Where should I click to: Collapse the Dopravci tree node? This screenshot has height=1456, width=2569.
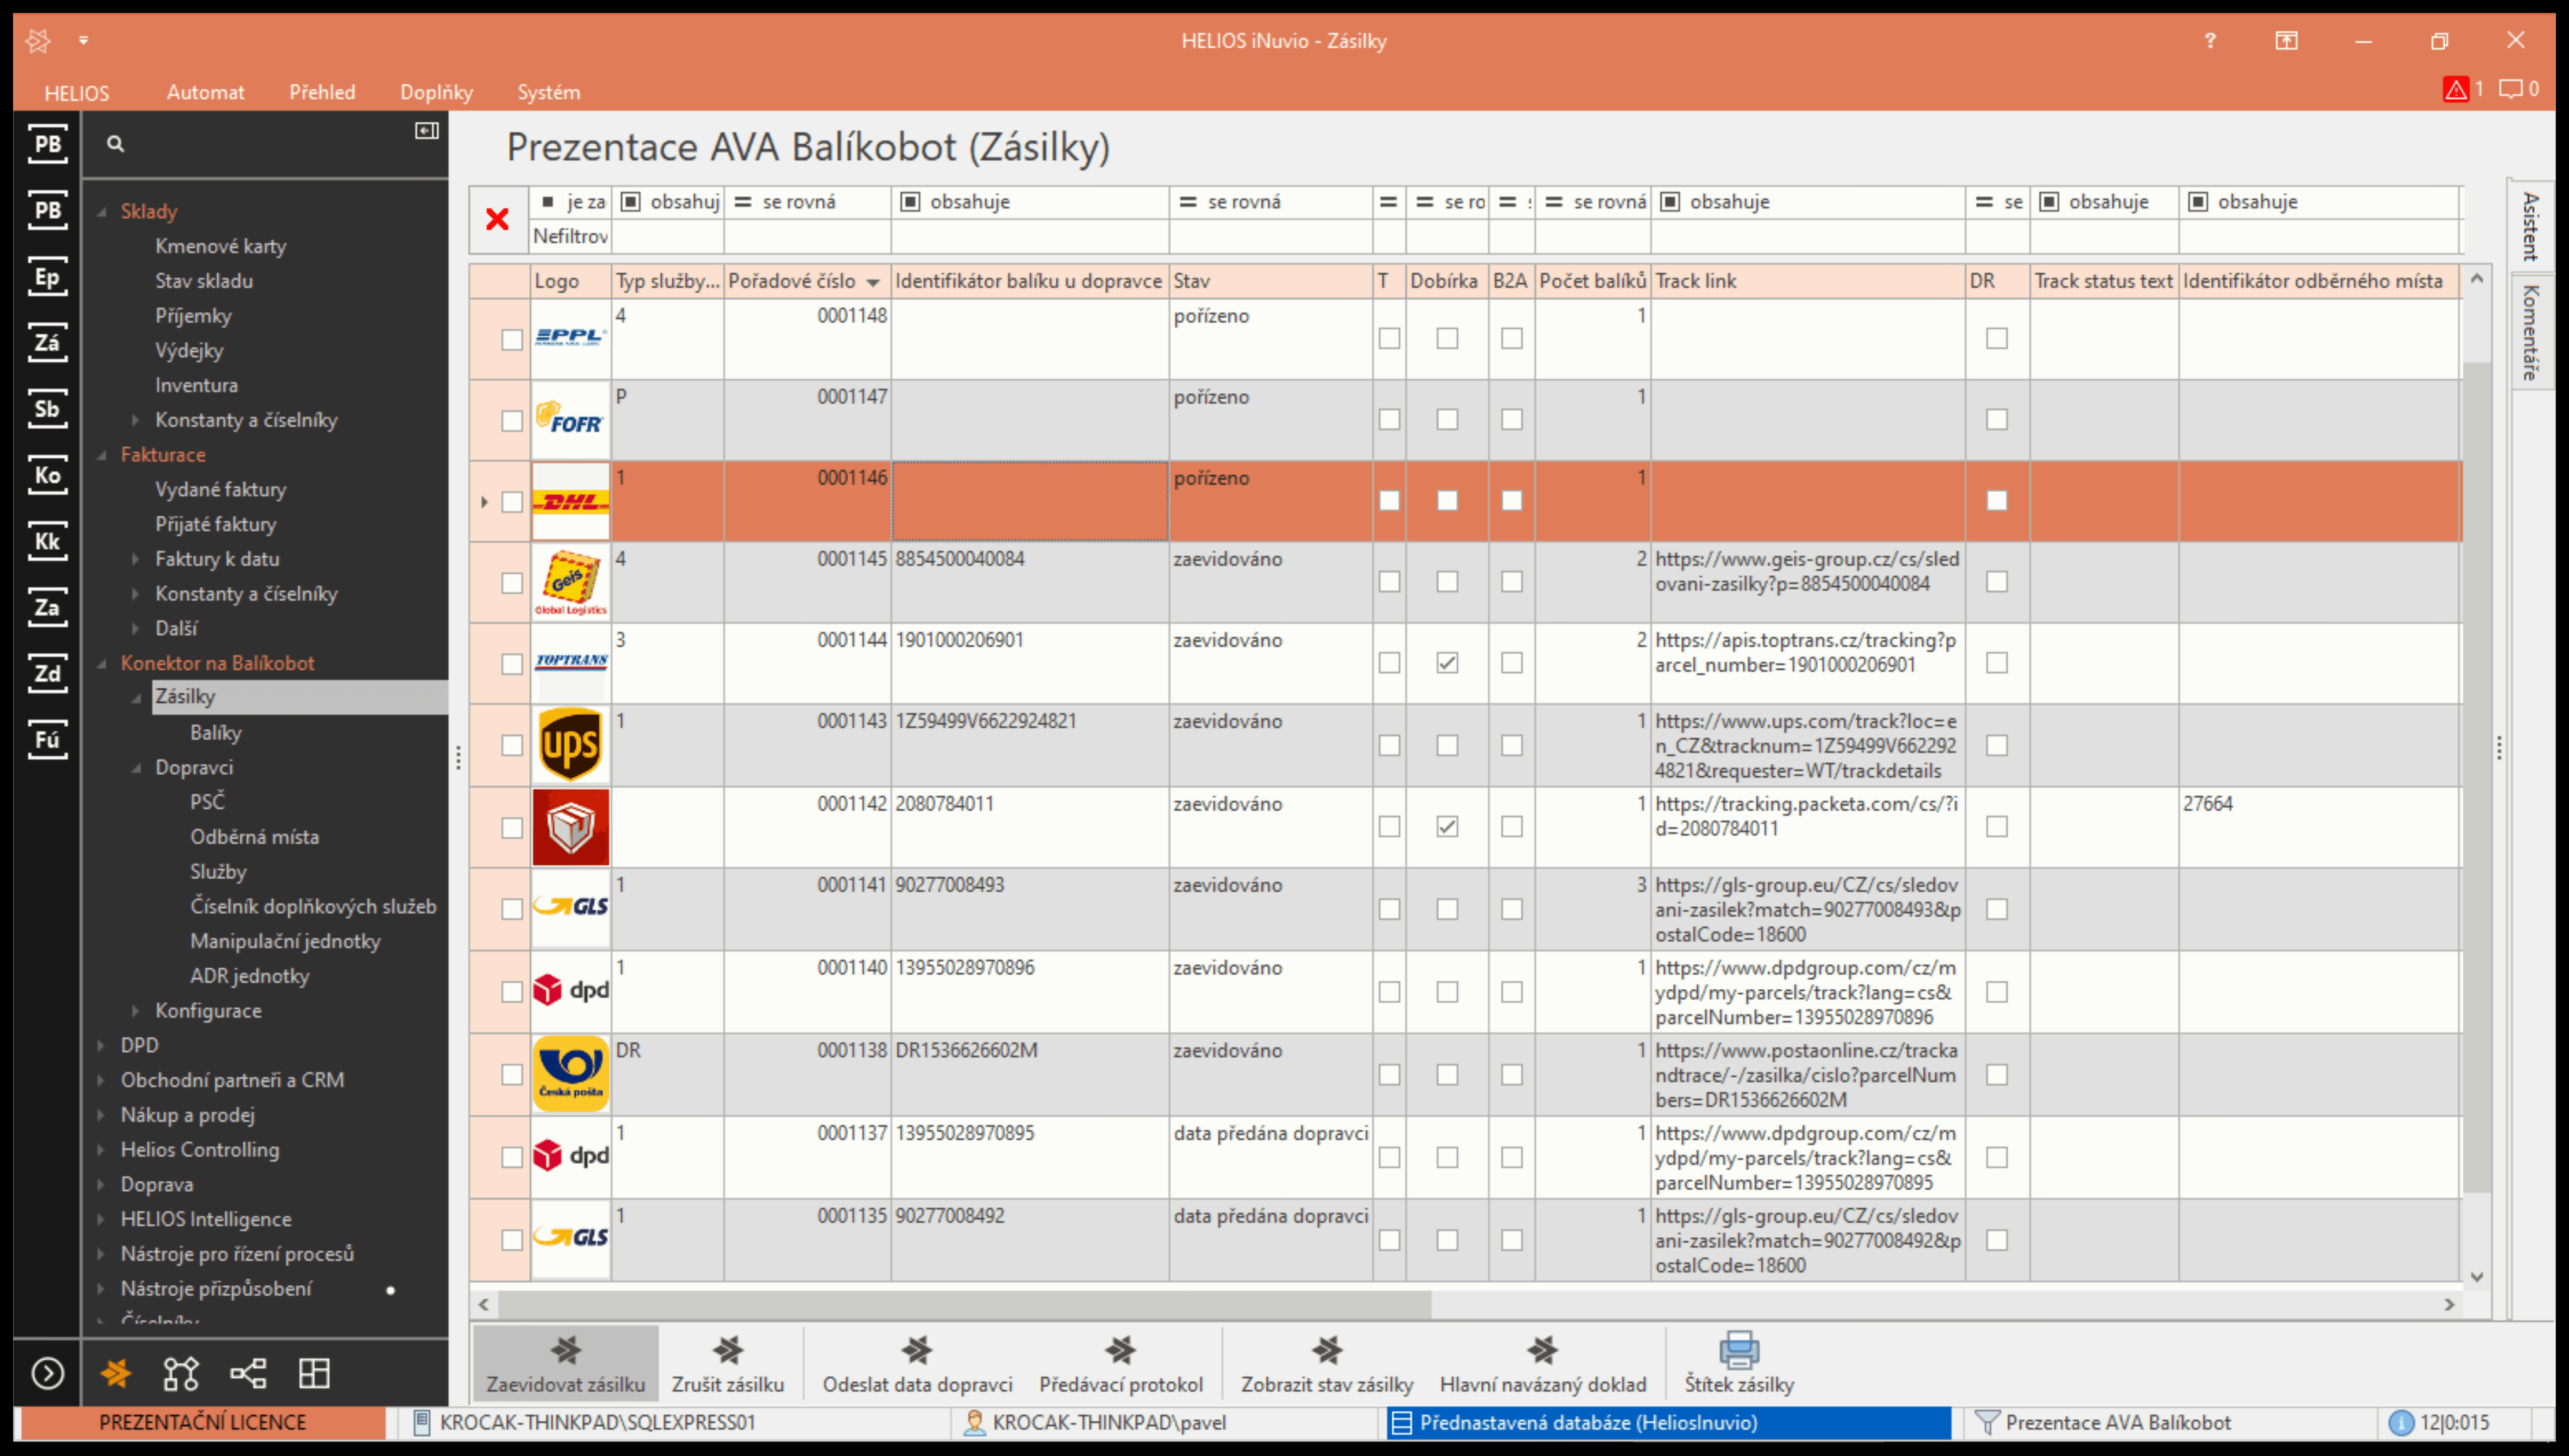136,768
